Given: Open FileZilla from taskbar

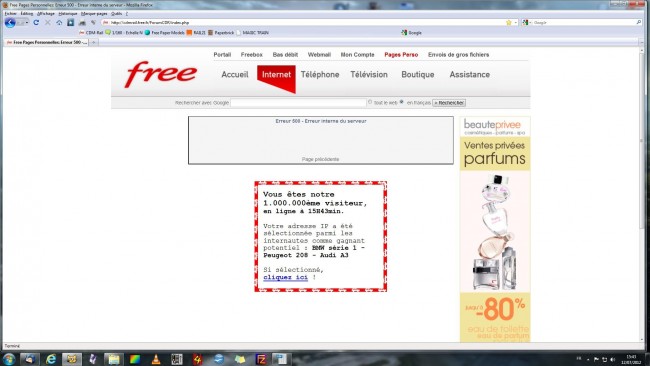Looking at the screenshot, I should point(261,359).
